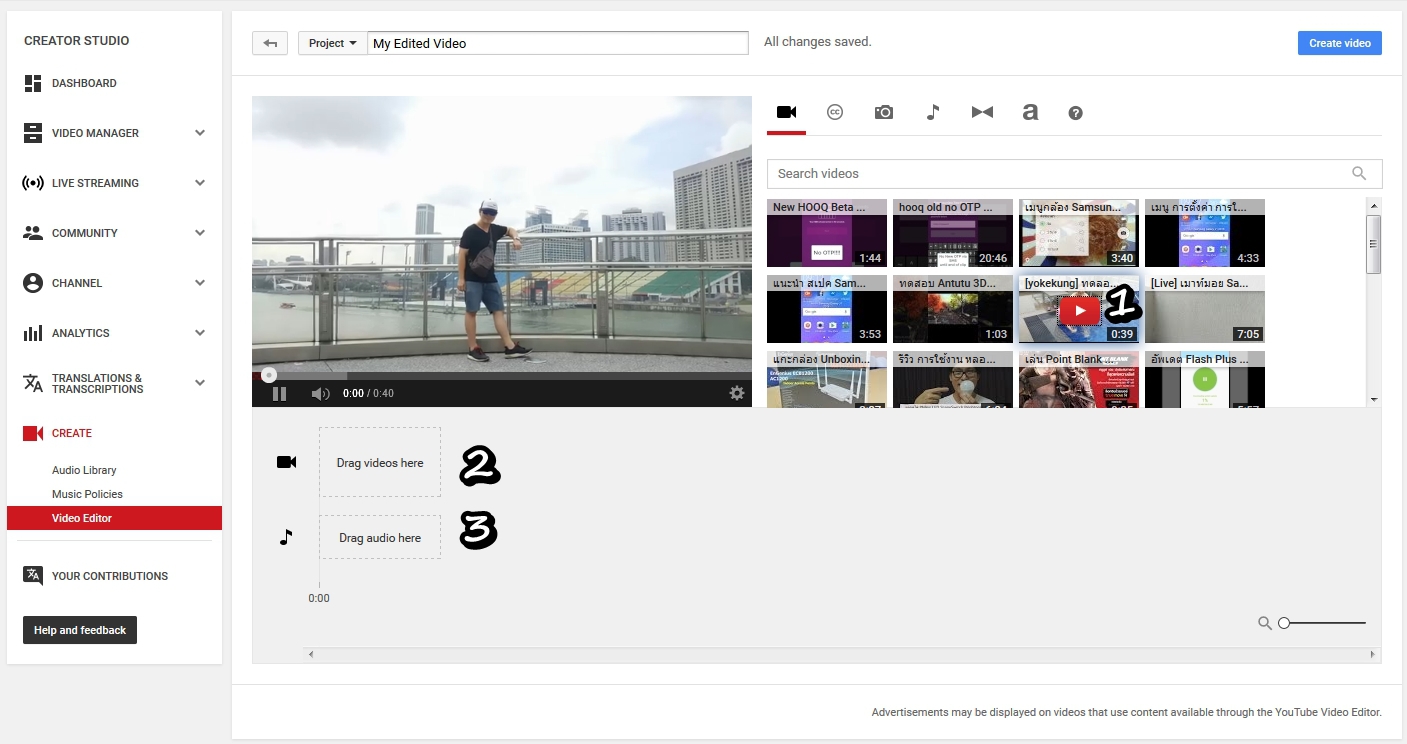Click the red Create camera icon
Image resolution: width=1407 pixels, height=744 pixels.
click(x=33, y=433)
